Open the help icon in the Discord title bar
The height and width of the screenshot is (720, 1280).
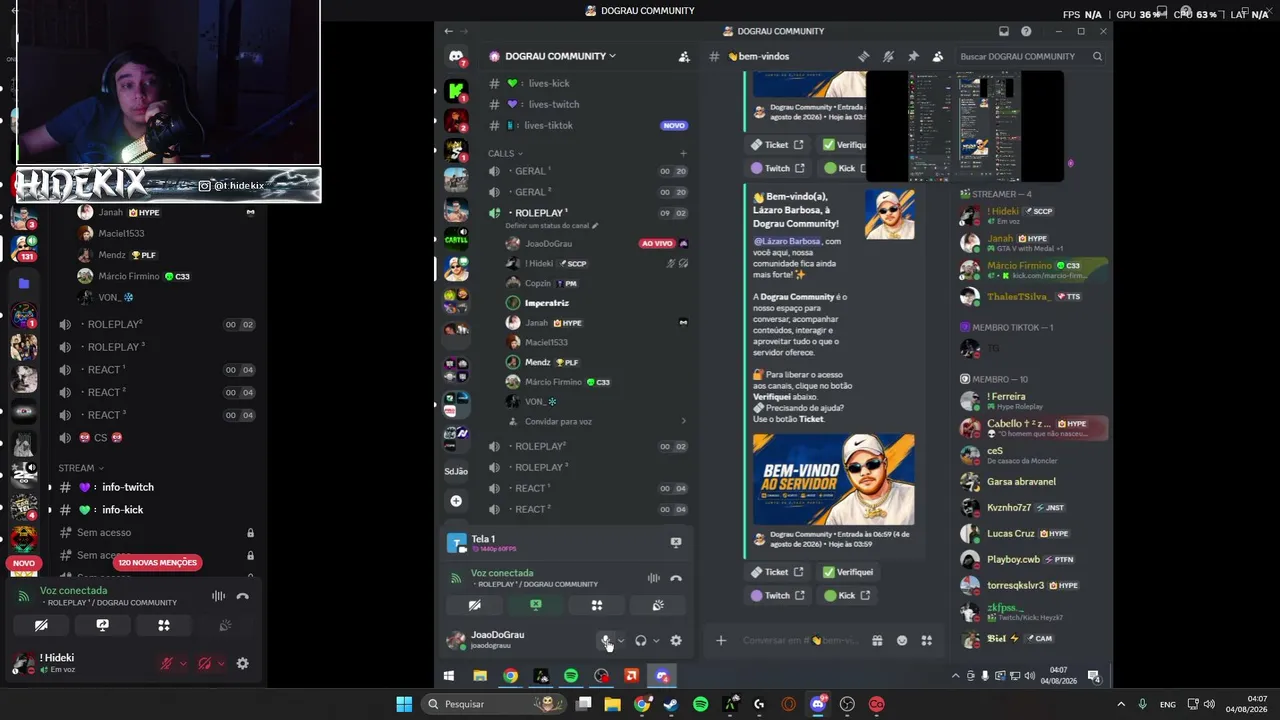(1024, 31)
